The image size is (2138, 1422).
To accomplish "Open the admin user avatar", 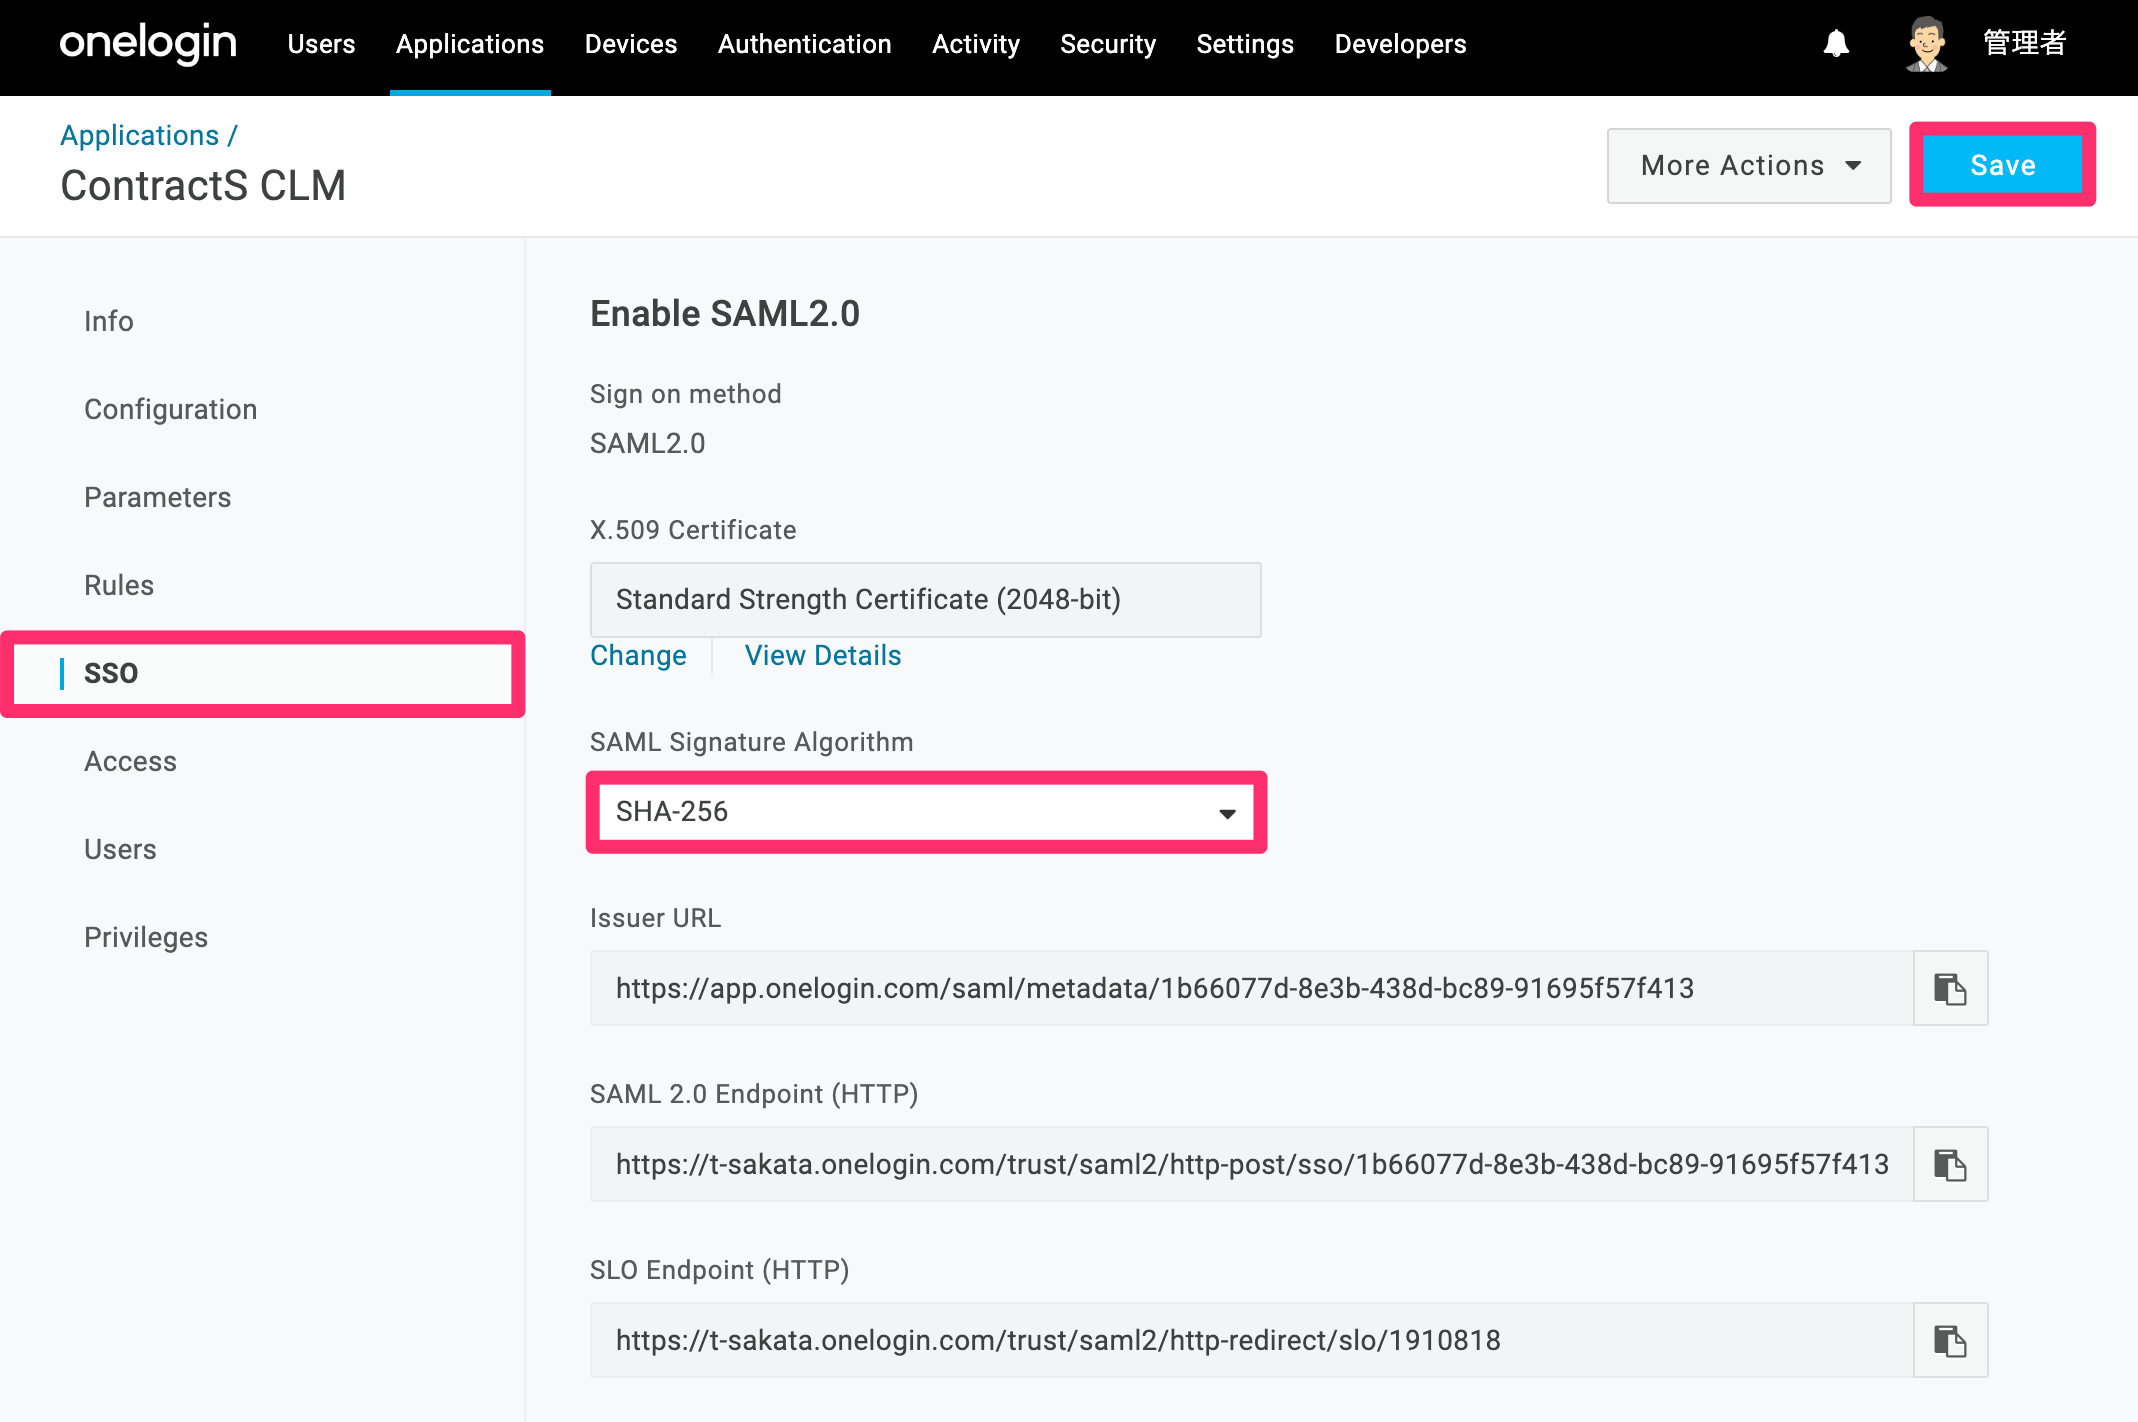I will 1926,44.
